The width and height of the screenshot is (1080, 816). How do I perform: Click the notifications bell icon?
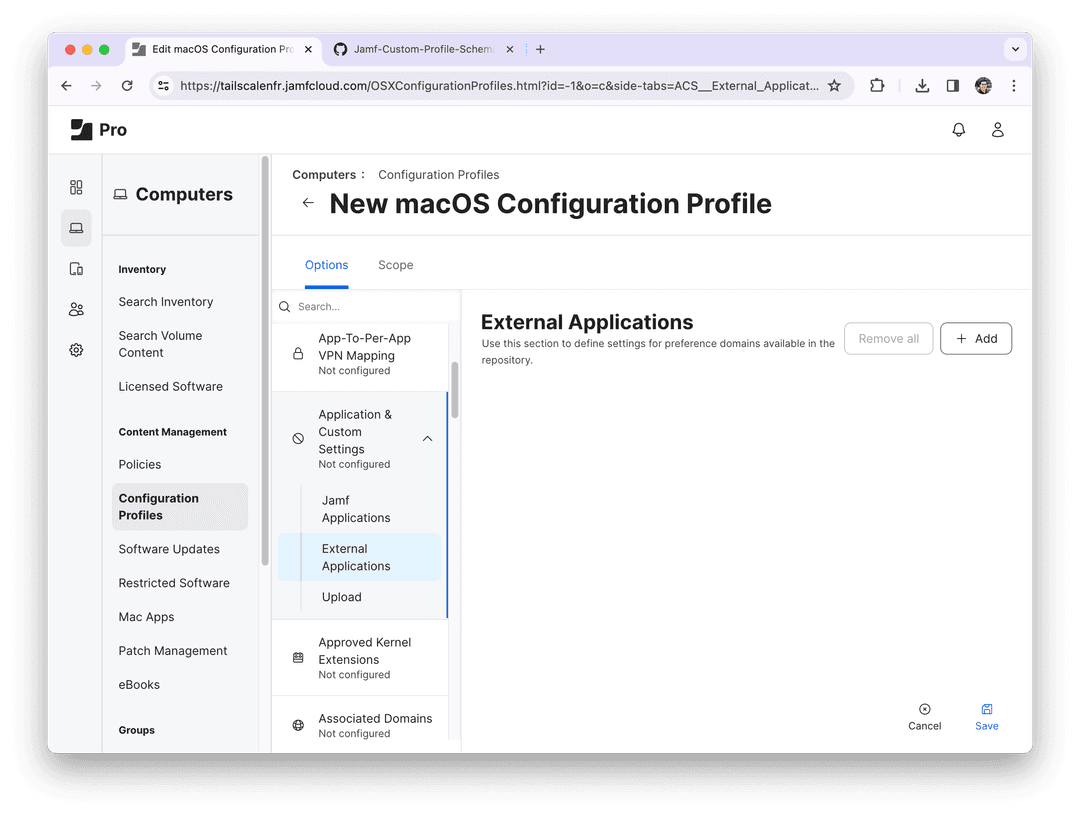pos(958,130)
